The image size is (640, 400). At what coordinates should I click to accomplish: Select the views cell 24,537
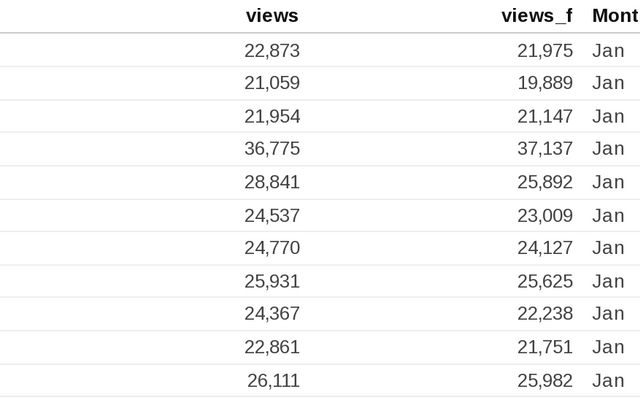272,216
